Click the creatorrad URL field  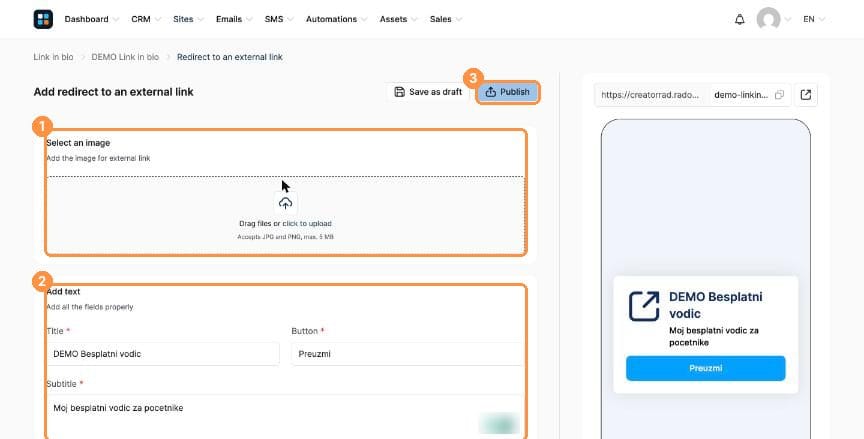pos(651,95)
